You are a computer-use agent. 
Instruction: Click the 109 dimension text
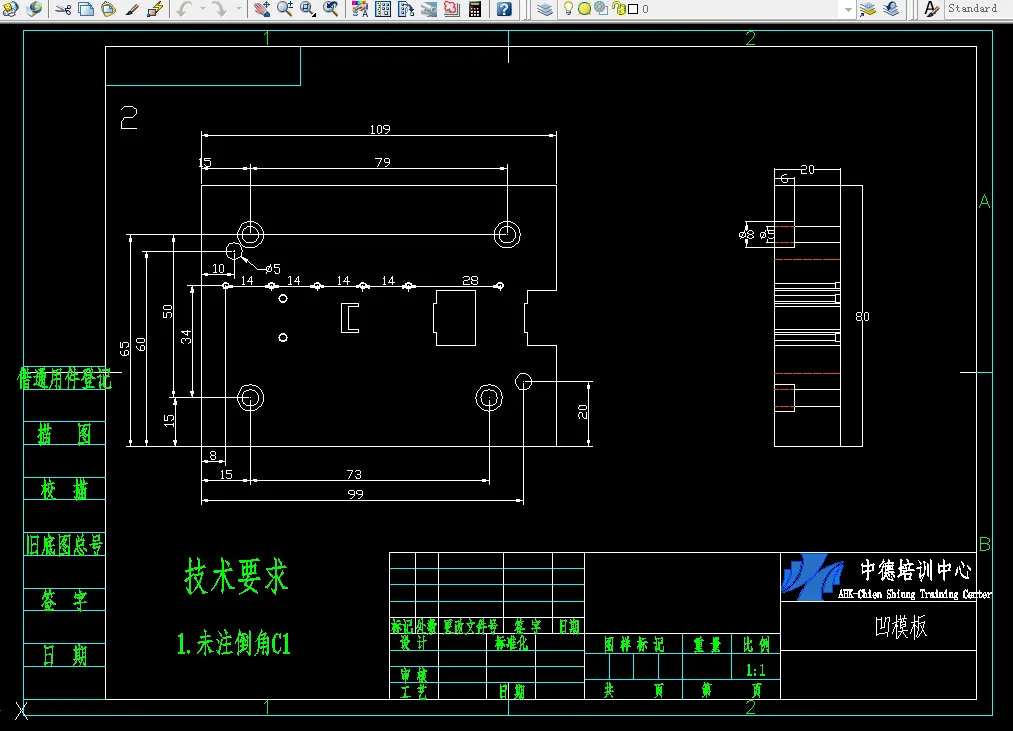tap(380, 129)
